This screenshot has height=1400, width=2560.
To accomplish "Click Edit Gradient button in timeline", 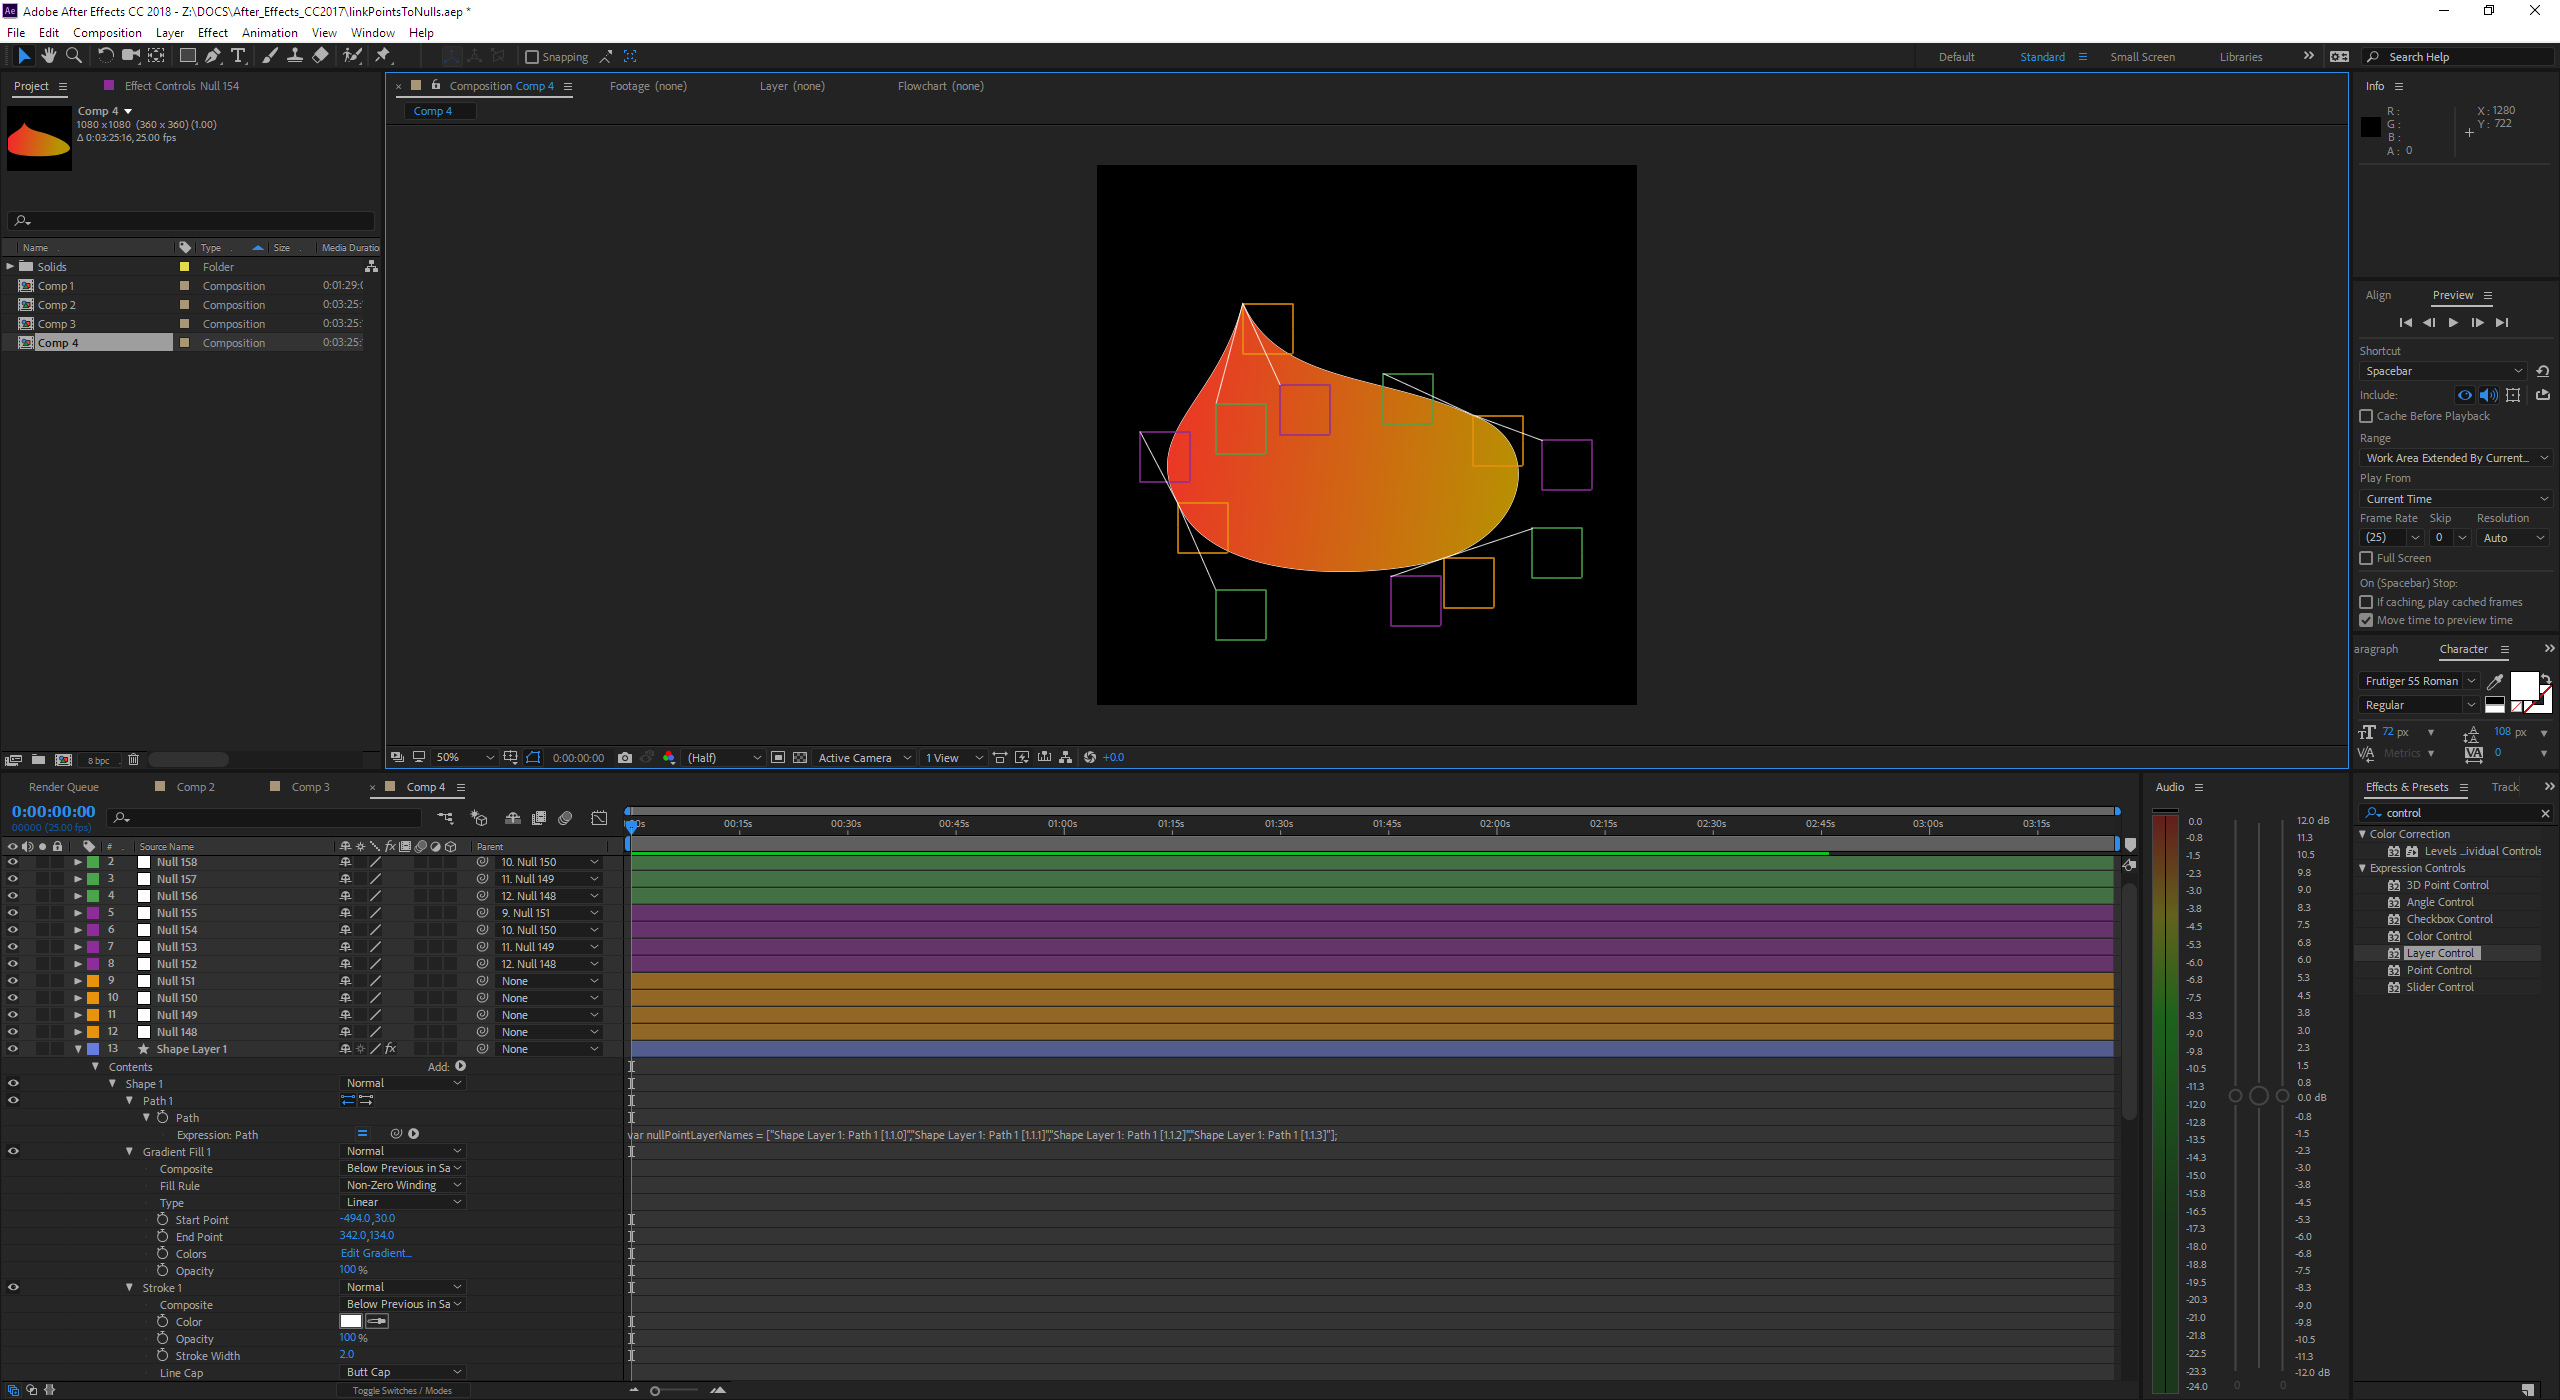I will 376,1253.
